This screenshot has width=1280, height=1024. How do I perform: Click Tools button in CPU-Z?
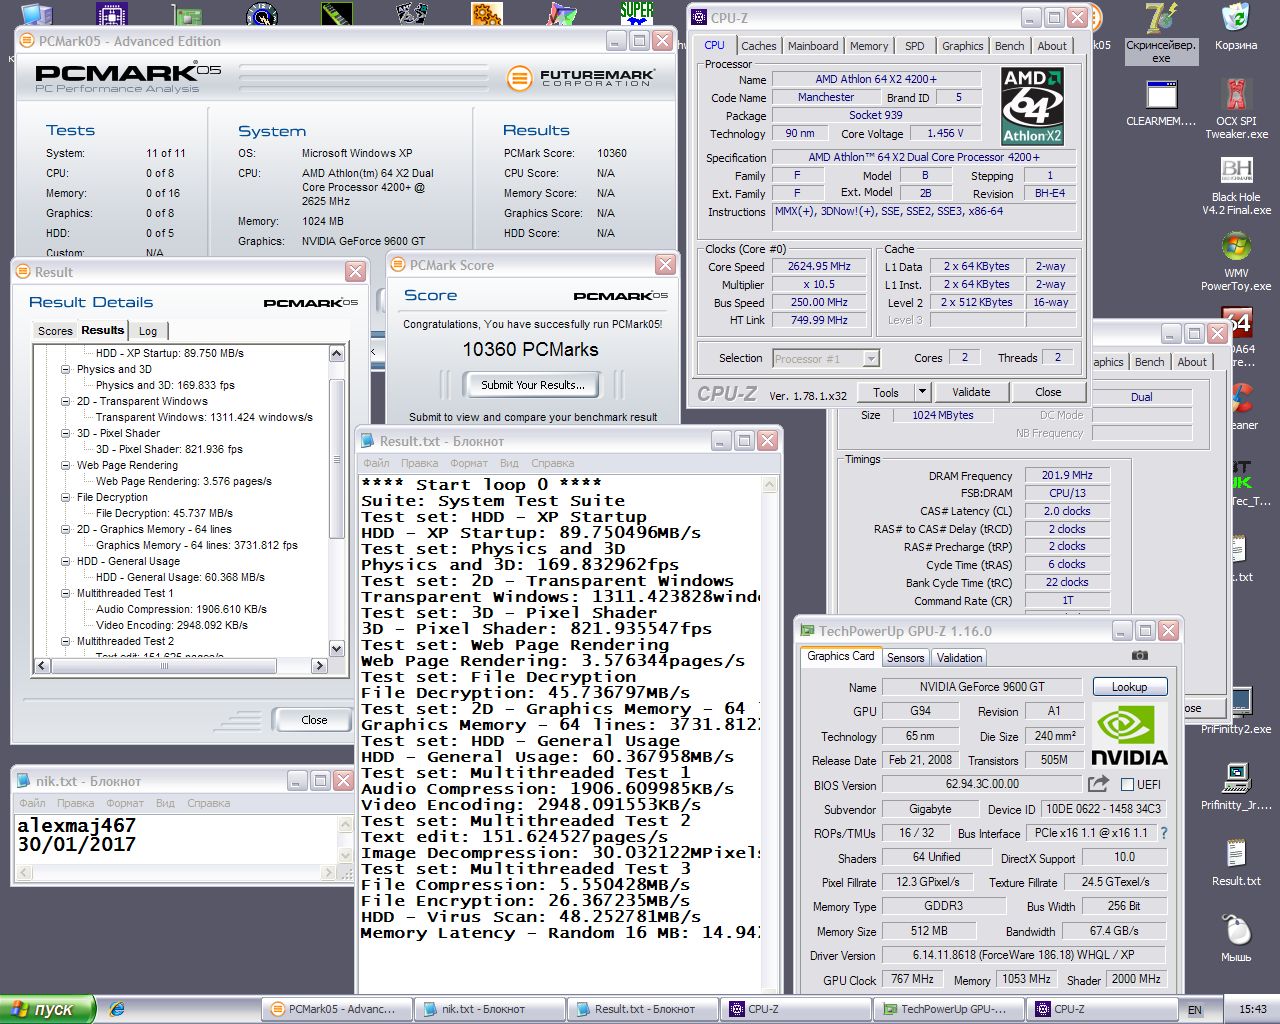pos(886,392)
